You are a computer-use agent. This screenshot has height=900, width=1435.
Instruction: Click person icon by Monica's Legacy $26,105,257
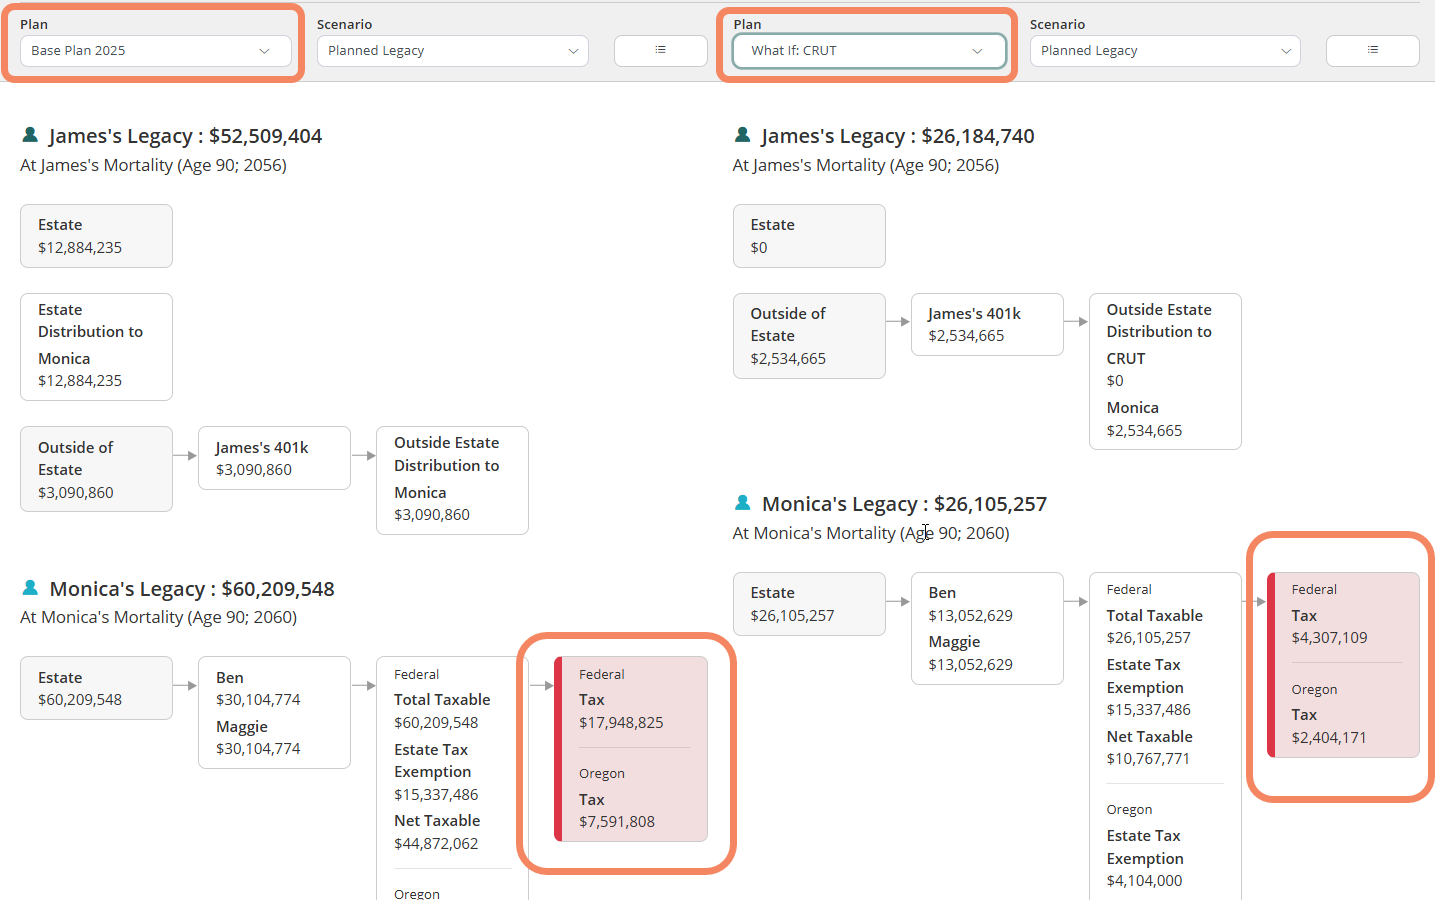(742, 503)
